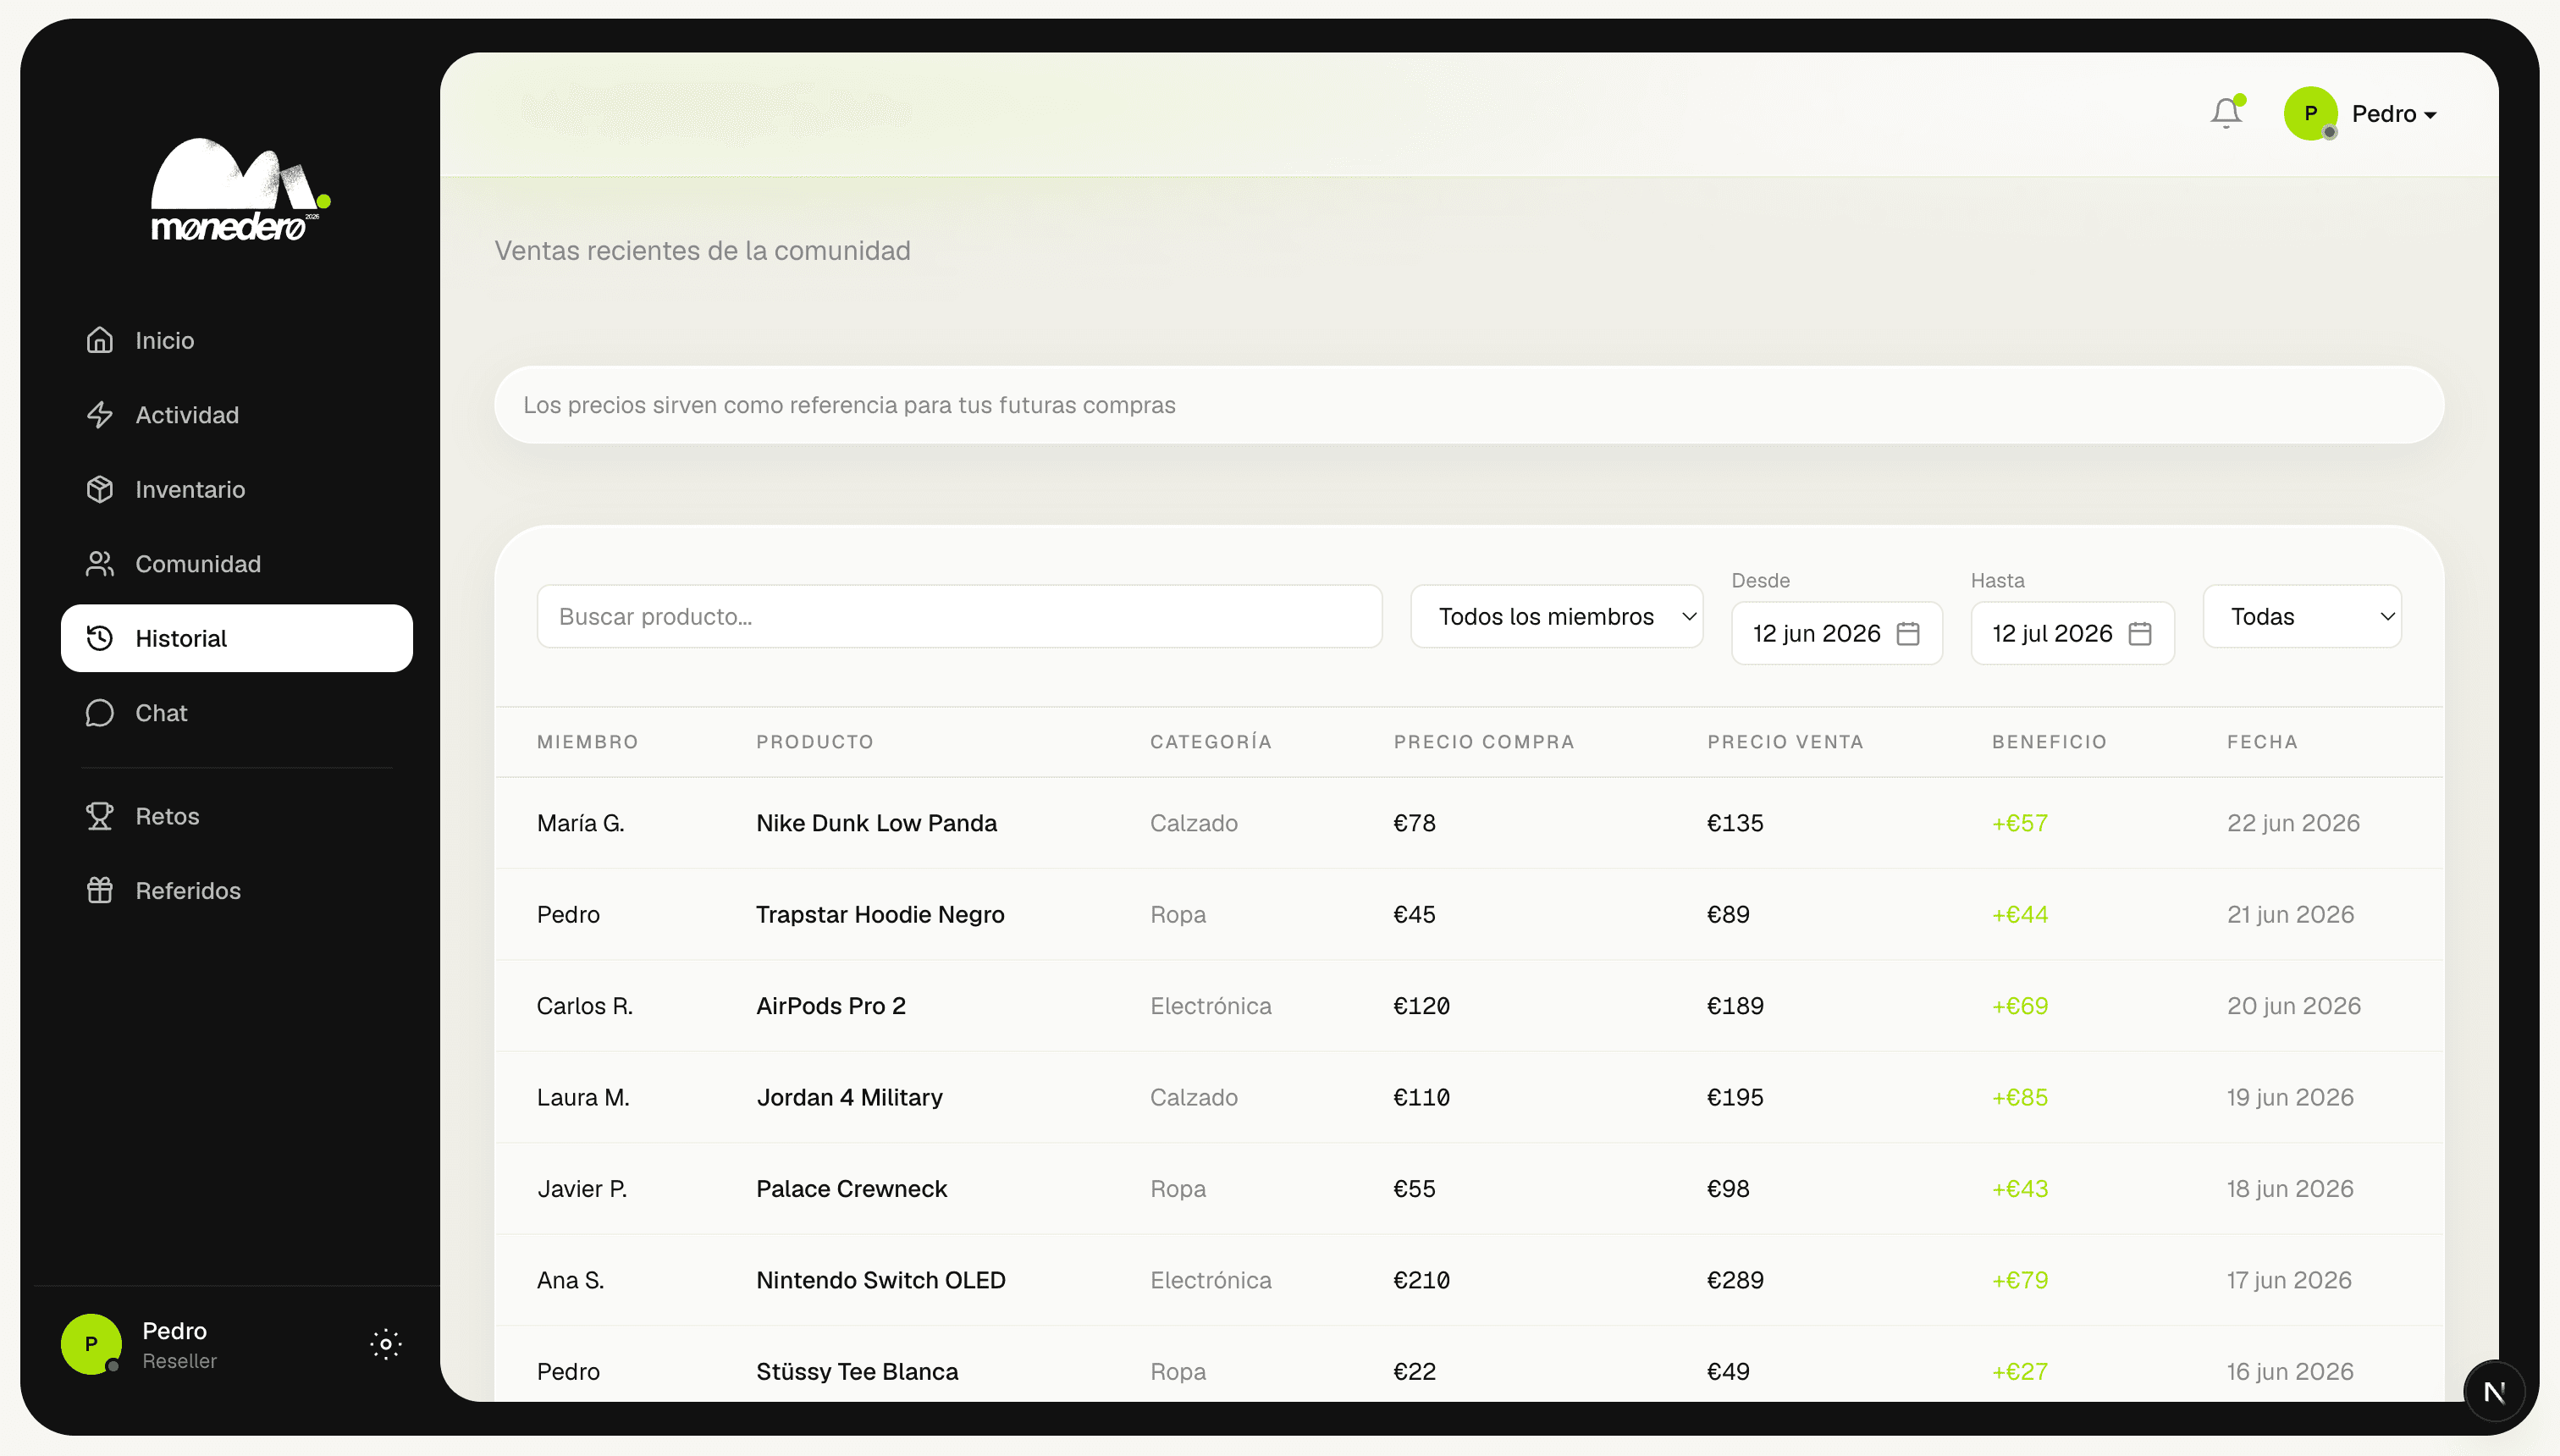The height and width of the screenshot is (1456, 2560).
Task: Click the FECHA column header
Action: pos(2262,742)
